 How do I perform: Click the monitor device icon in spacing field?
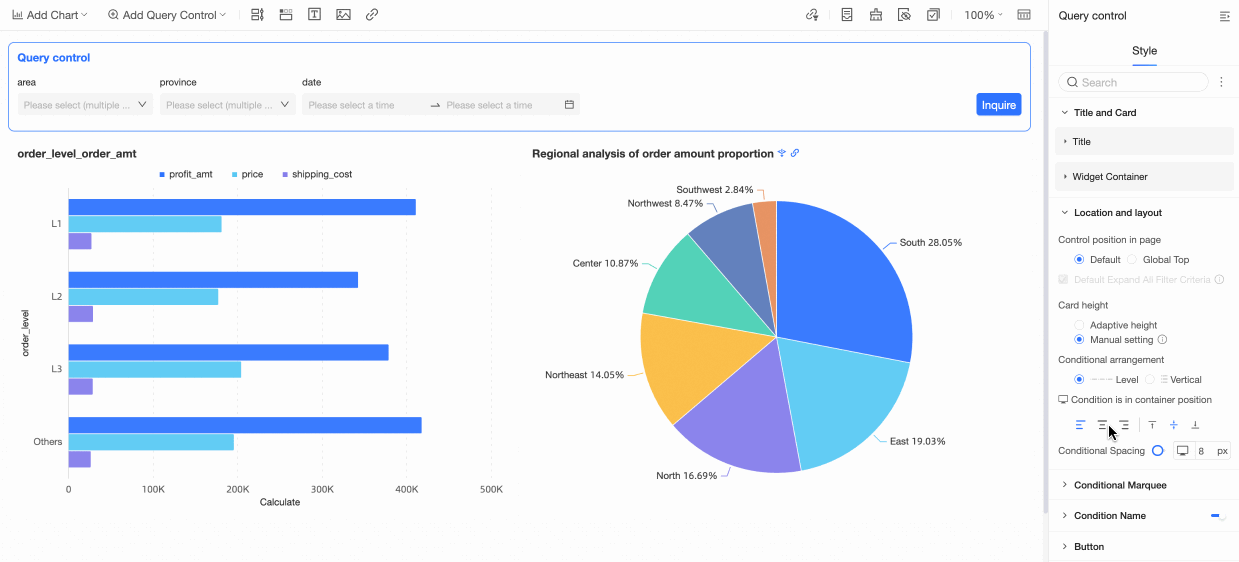tap(1183, 451)
